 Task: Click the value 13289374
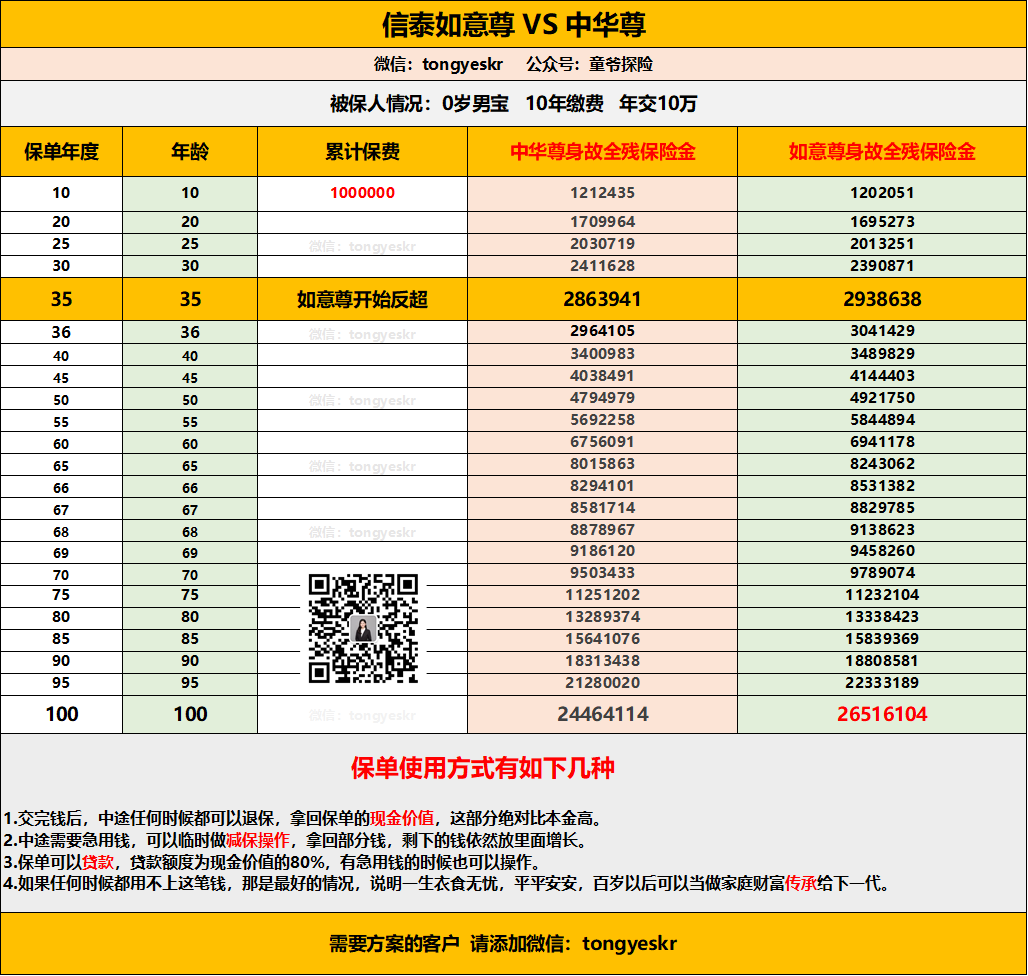pos(603,617)
